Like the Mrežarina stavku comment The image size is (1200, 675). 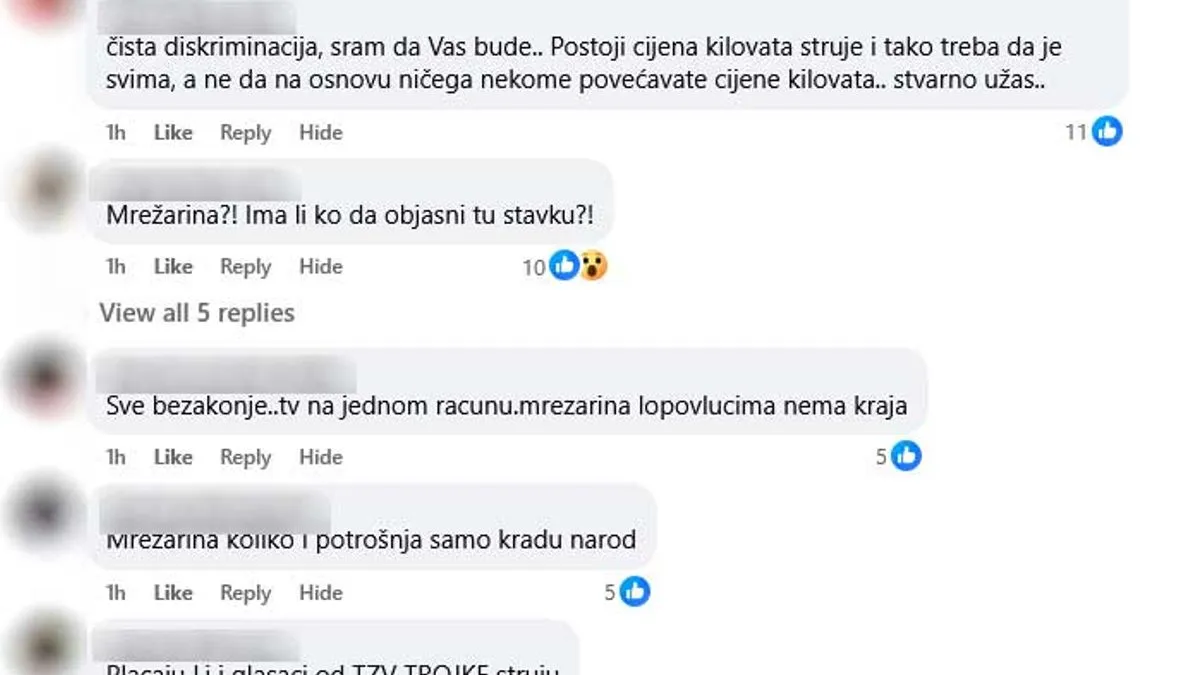(172, 266)
